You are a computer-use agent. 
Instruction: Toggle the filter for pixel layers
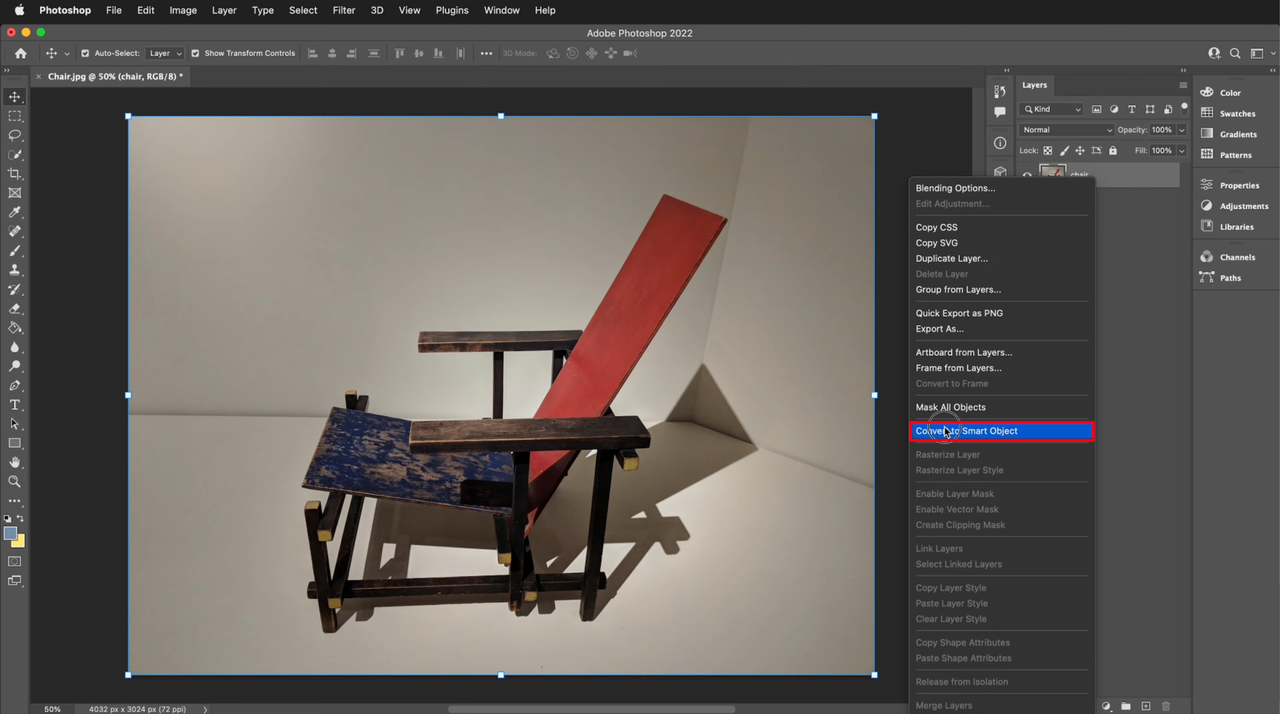[1097, 109]
